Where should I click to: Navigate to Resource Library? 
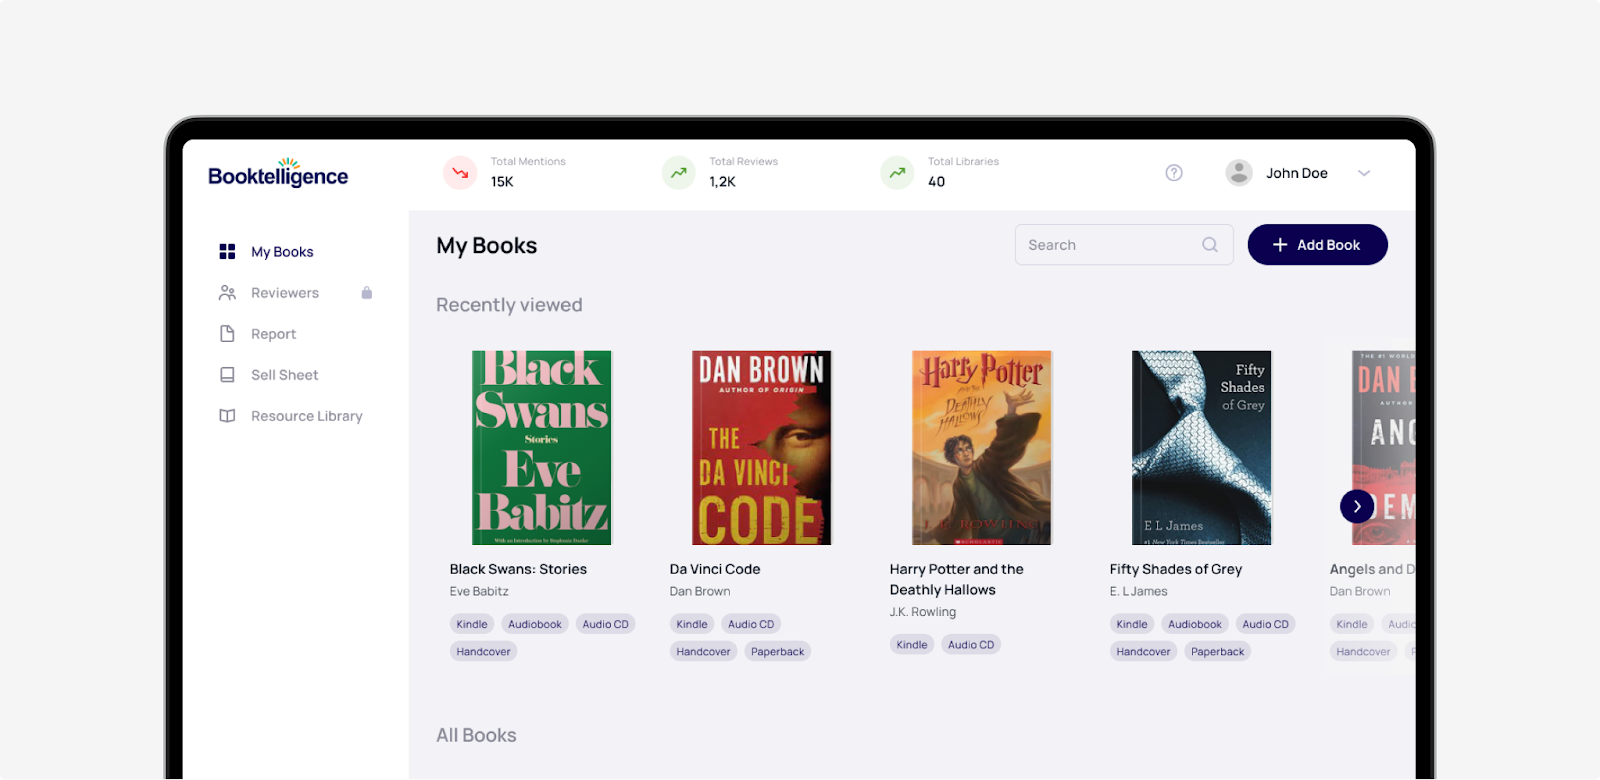click(306, 416)
